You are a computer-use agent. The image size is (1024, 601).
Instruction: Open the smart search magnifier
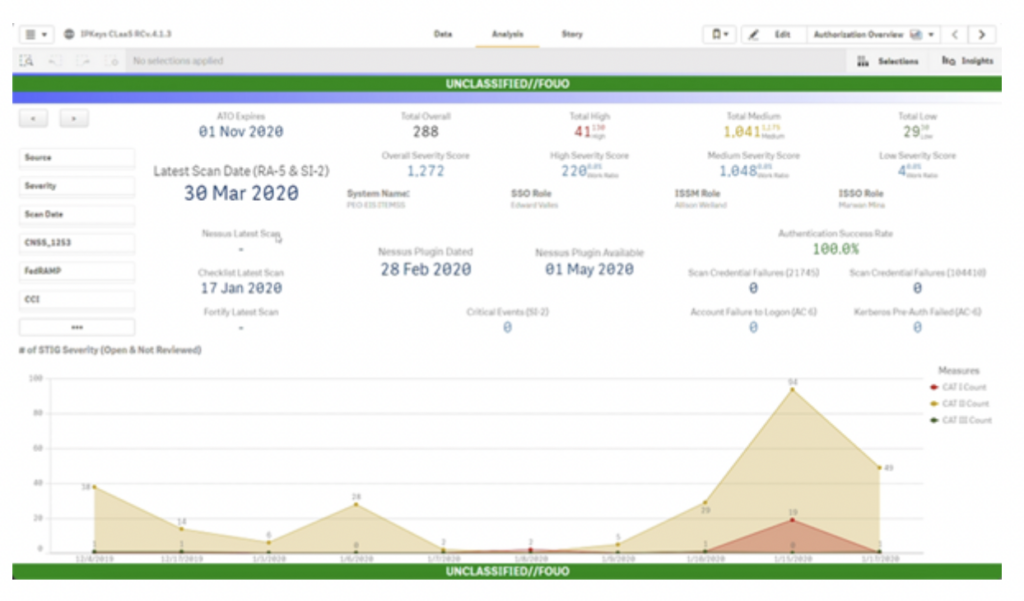25,61
